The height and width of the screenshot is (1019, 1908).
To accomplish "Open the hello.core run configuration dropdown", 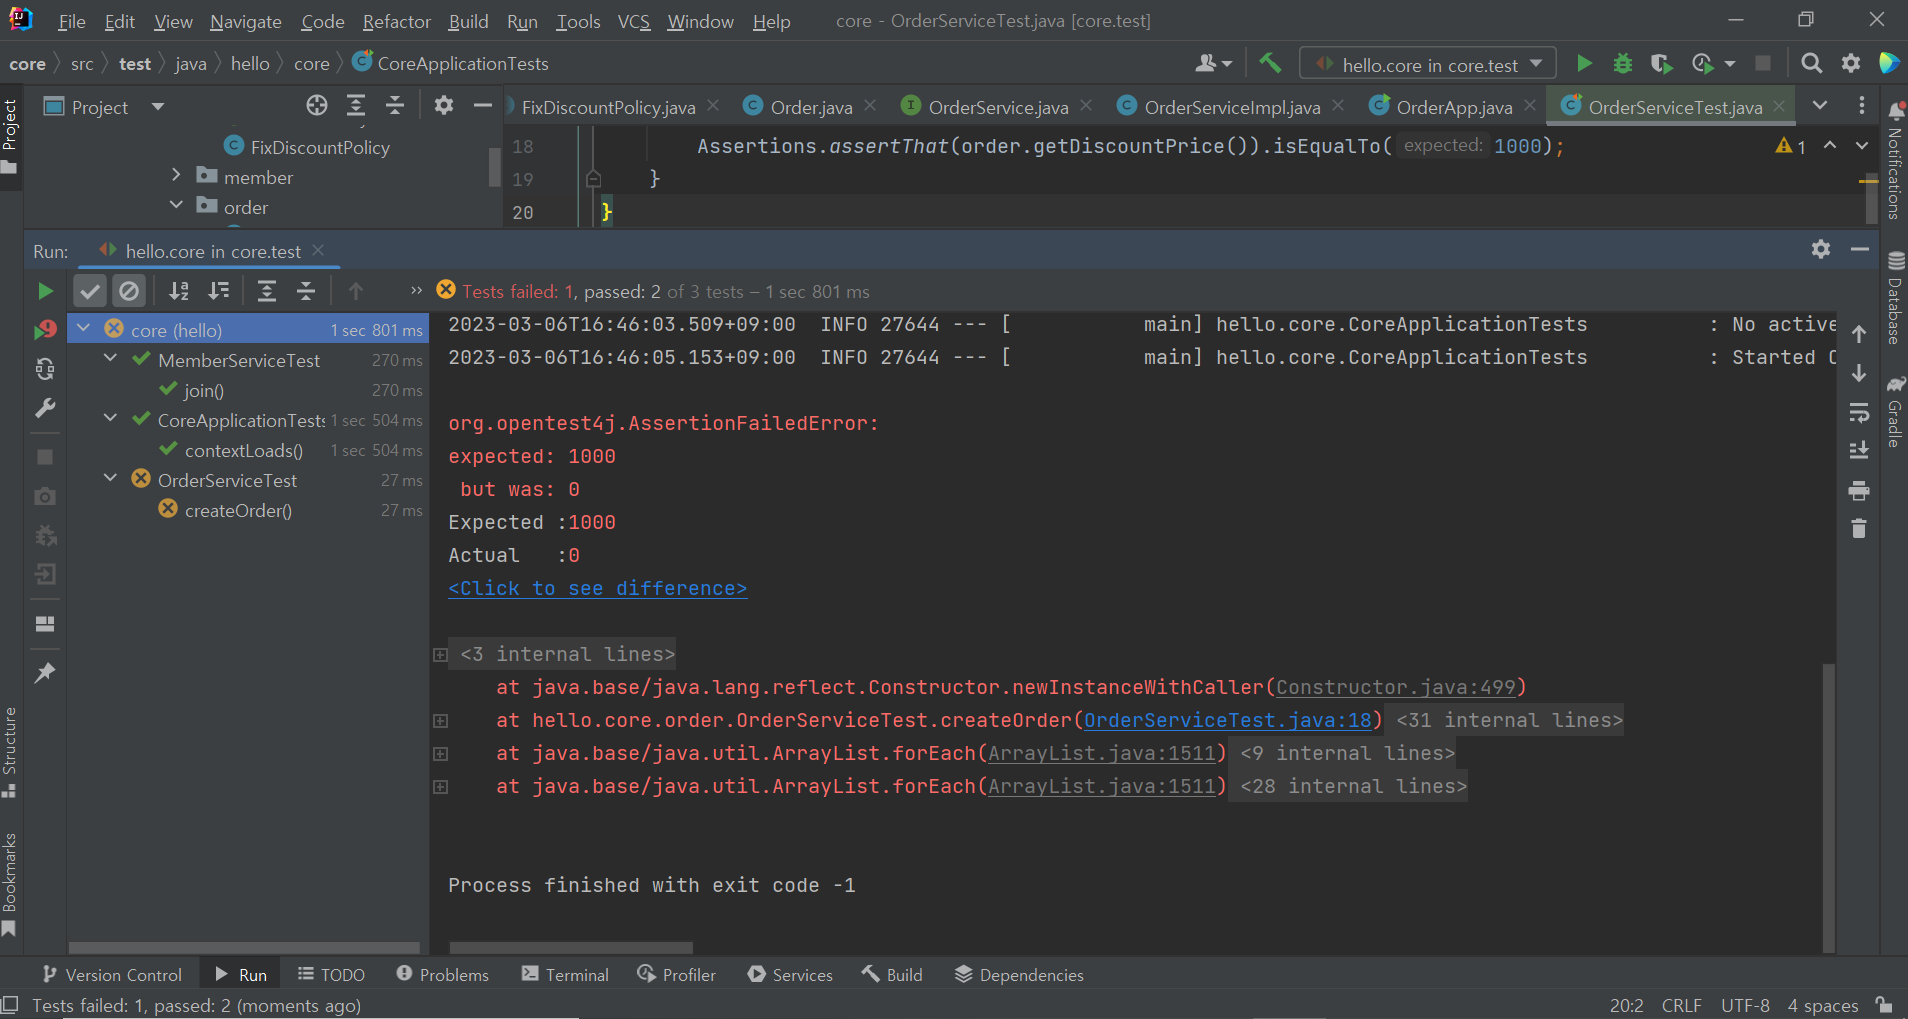I will coord(1429,64).
